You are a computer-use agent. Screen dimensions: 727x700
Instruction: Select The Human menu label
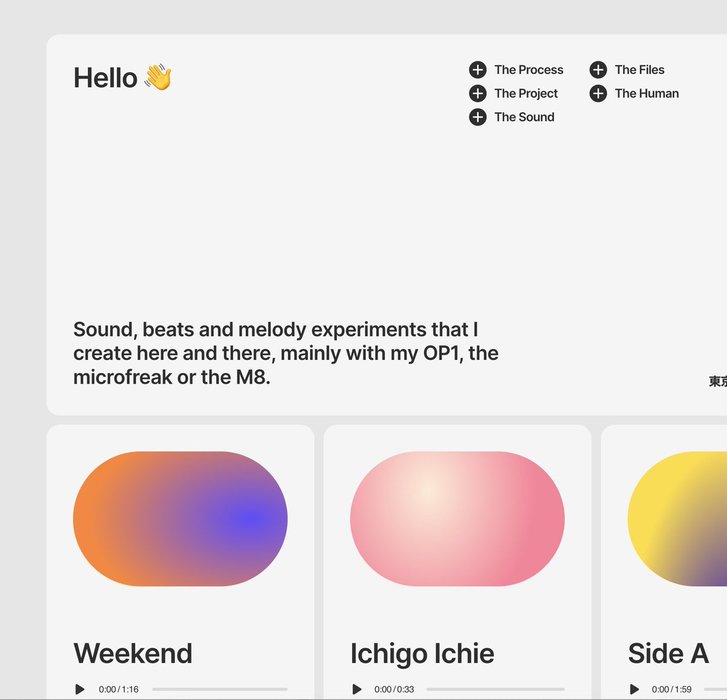646,94
